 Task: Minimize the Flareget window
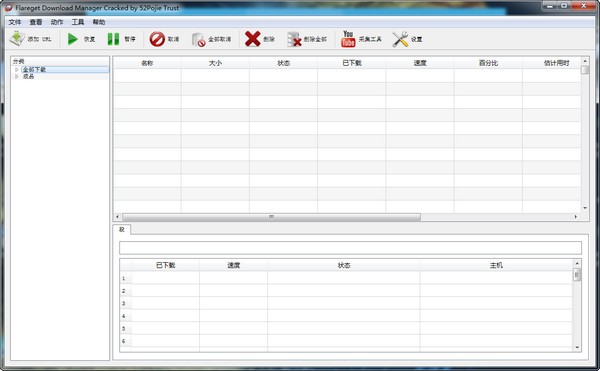pos(550,6)
